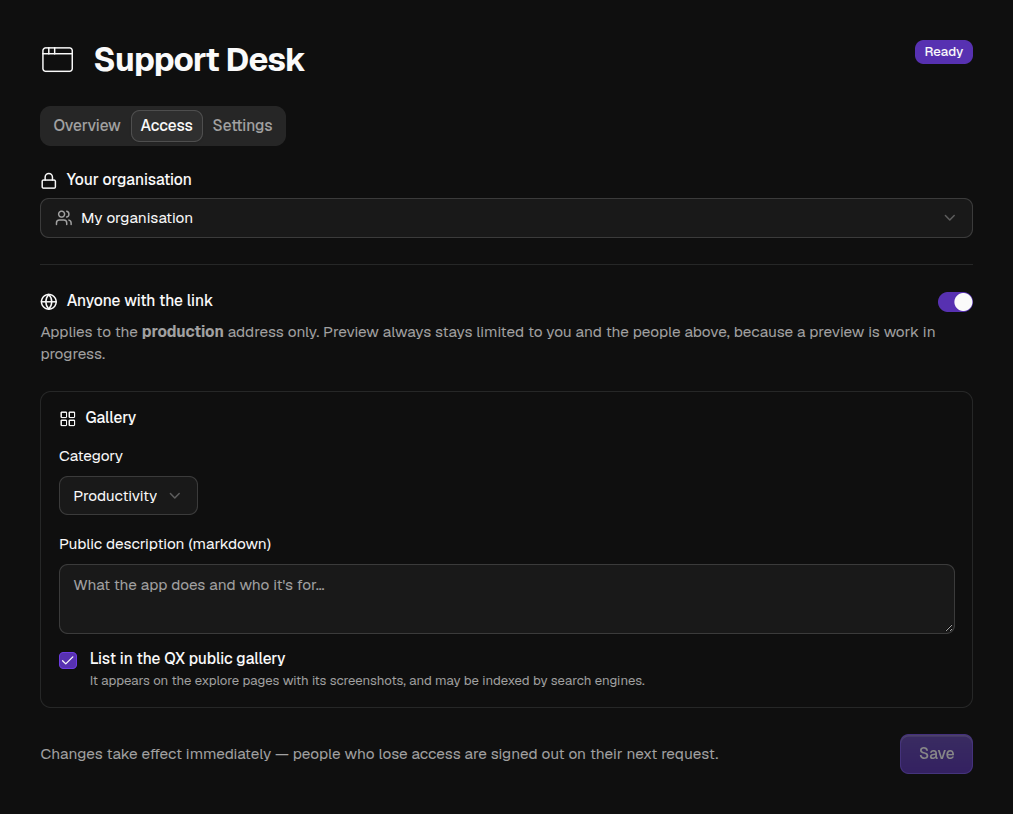Viewport: 1013px width, 814px height.
Task: Open the My organisation dropdown
Action: click(x=506, y=218)
